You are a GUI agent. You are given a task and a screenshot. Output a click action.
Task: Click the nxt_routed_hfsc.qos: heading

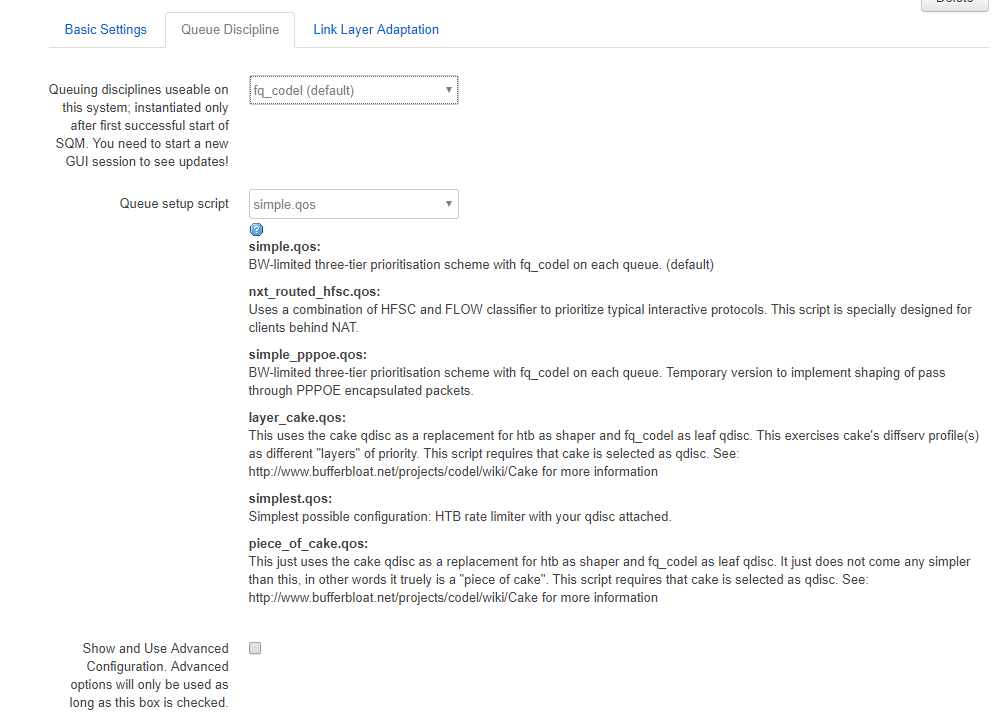(315, 292)
